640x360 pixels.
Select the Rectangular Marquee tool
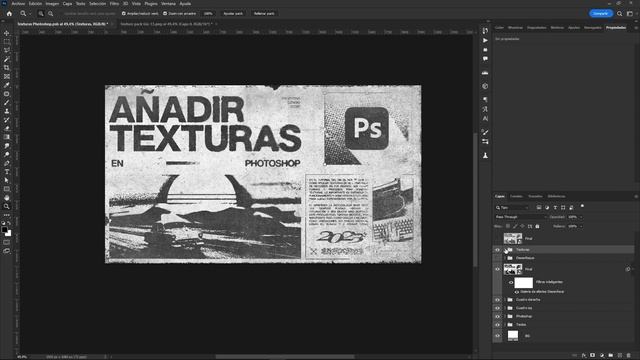(x=7, y=42)
